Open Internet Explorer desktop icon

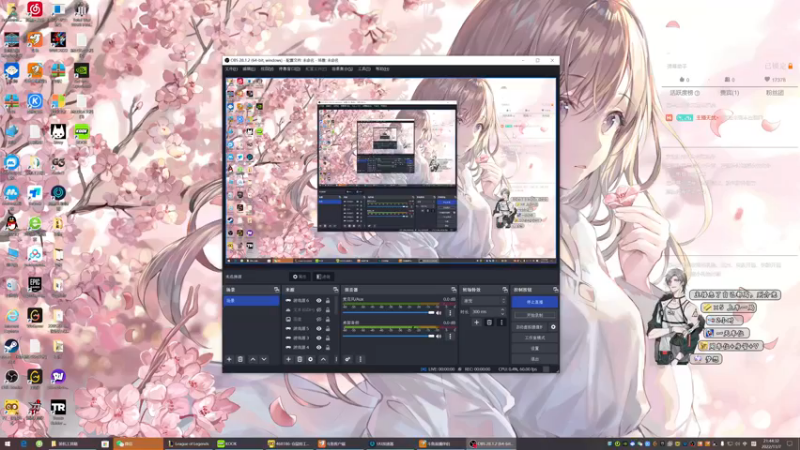tap(12, 316)
